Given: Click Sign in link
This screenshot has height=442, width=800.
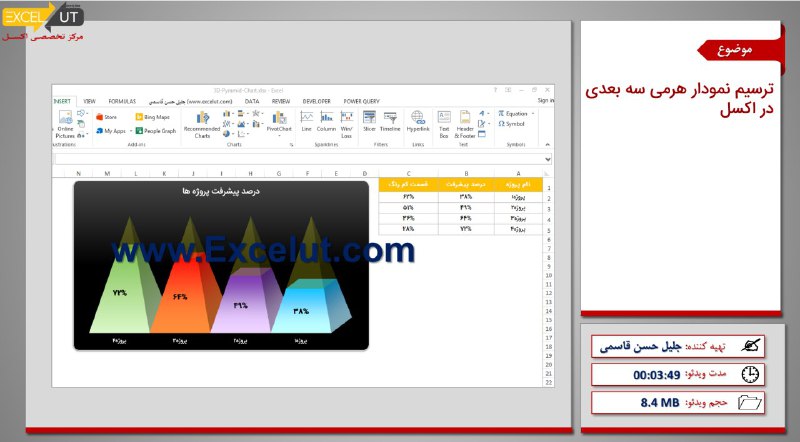Looking at the screenshot, I should (545, 101).
